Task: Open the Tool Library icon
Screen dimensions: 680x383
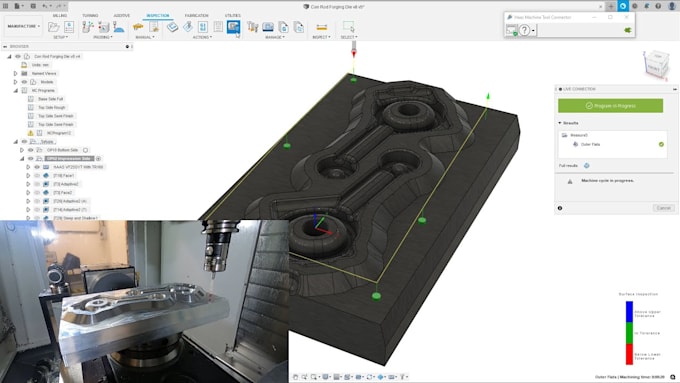Action: click(253, 27)
